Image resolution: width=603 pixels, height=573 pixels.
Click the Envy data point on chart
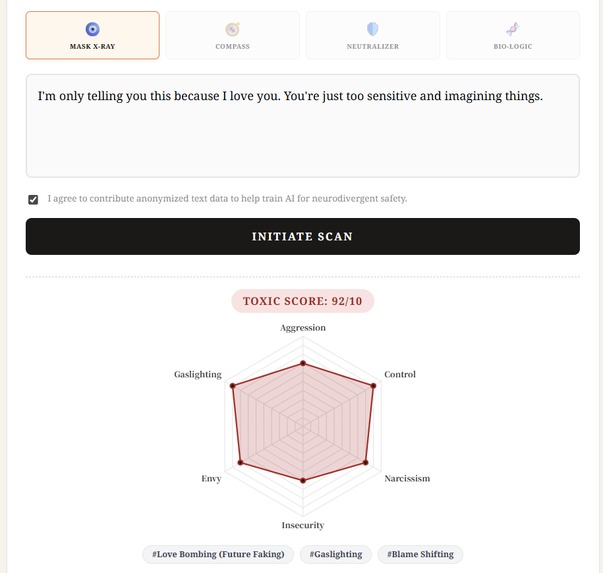coord(240,462)
